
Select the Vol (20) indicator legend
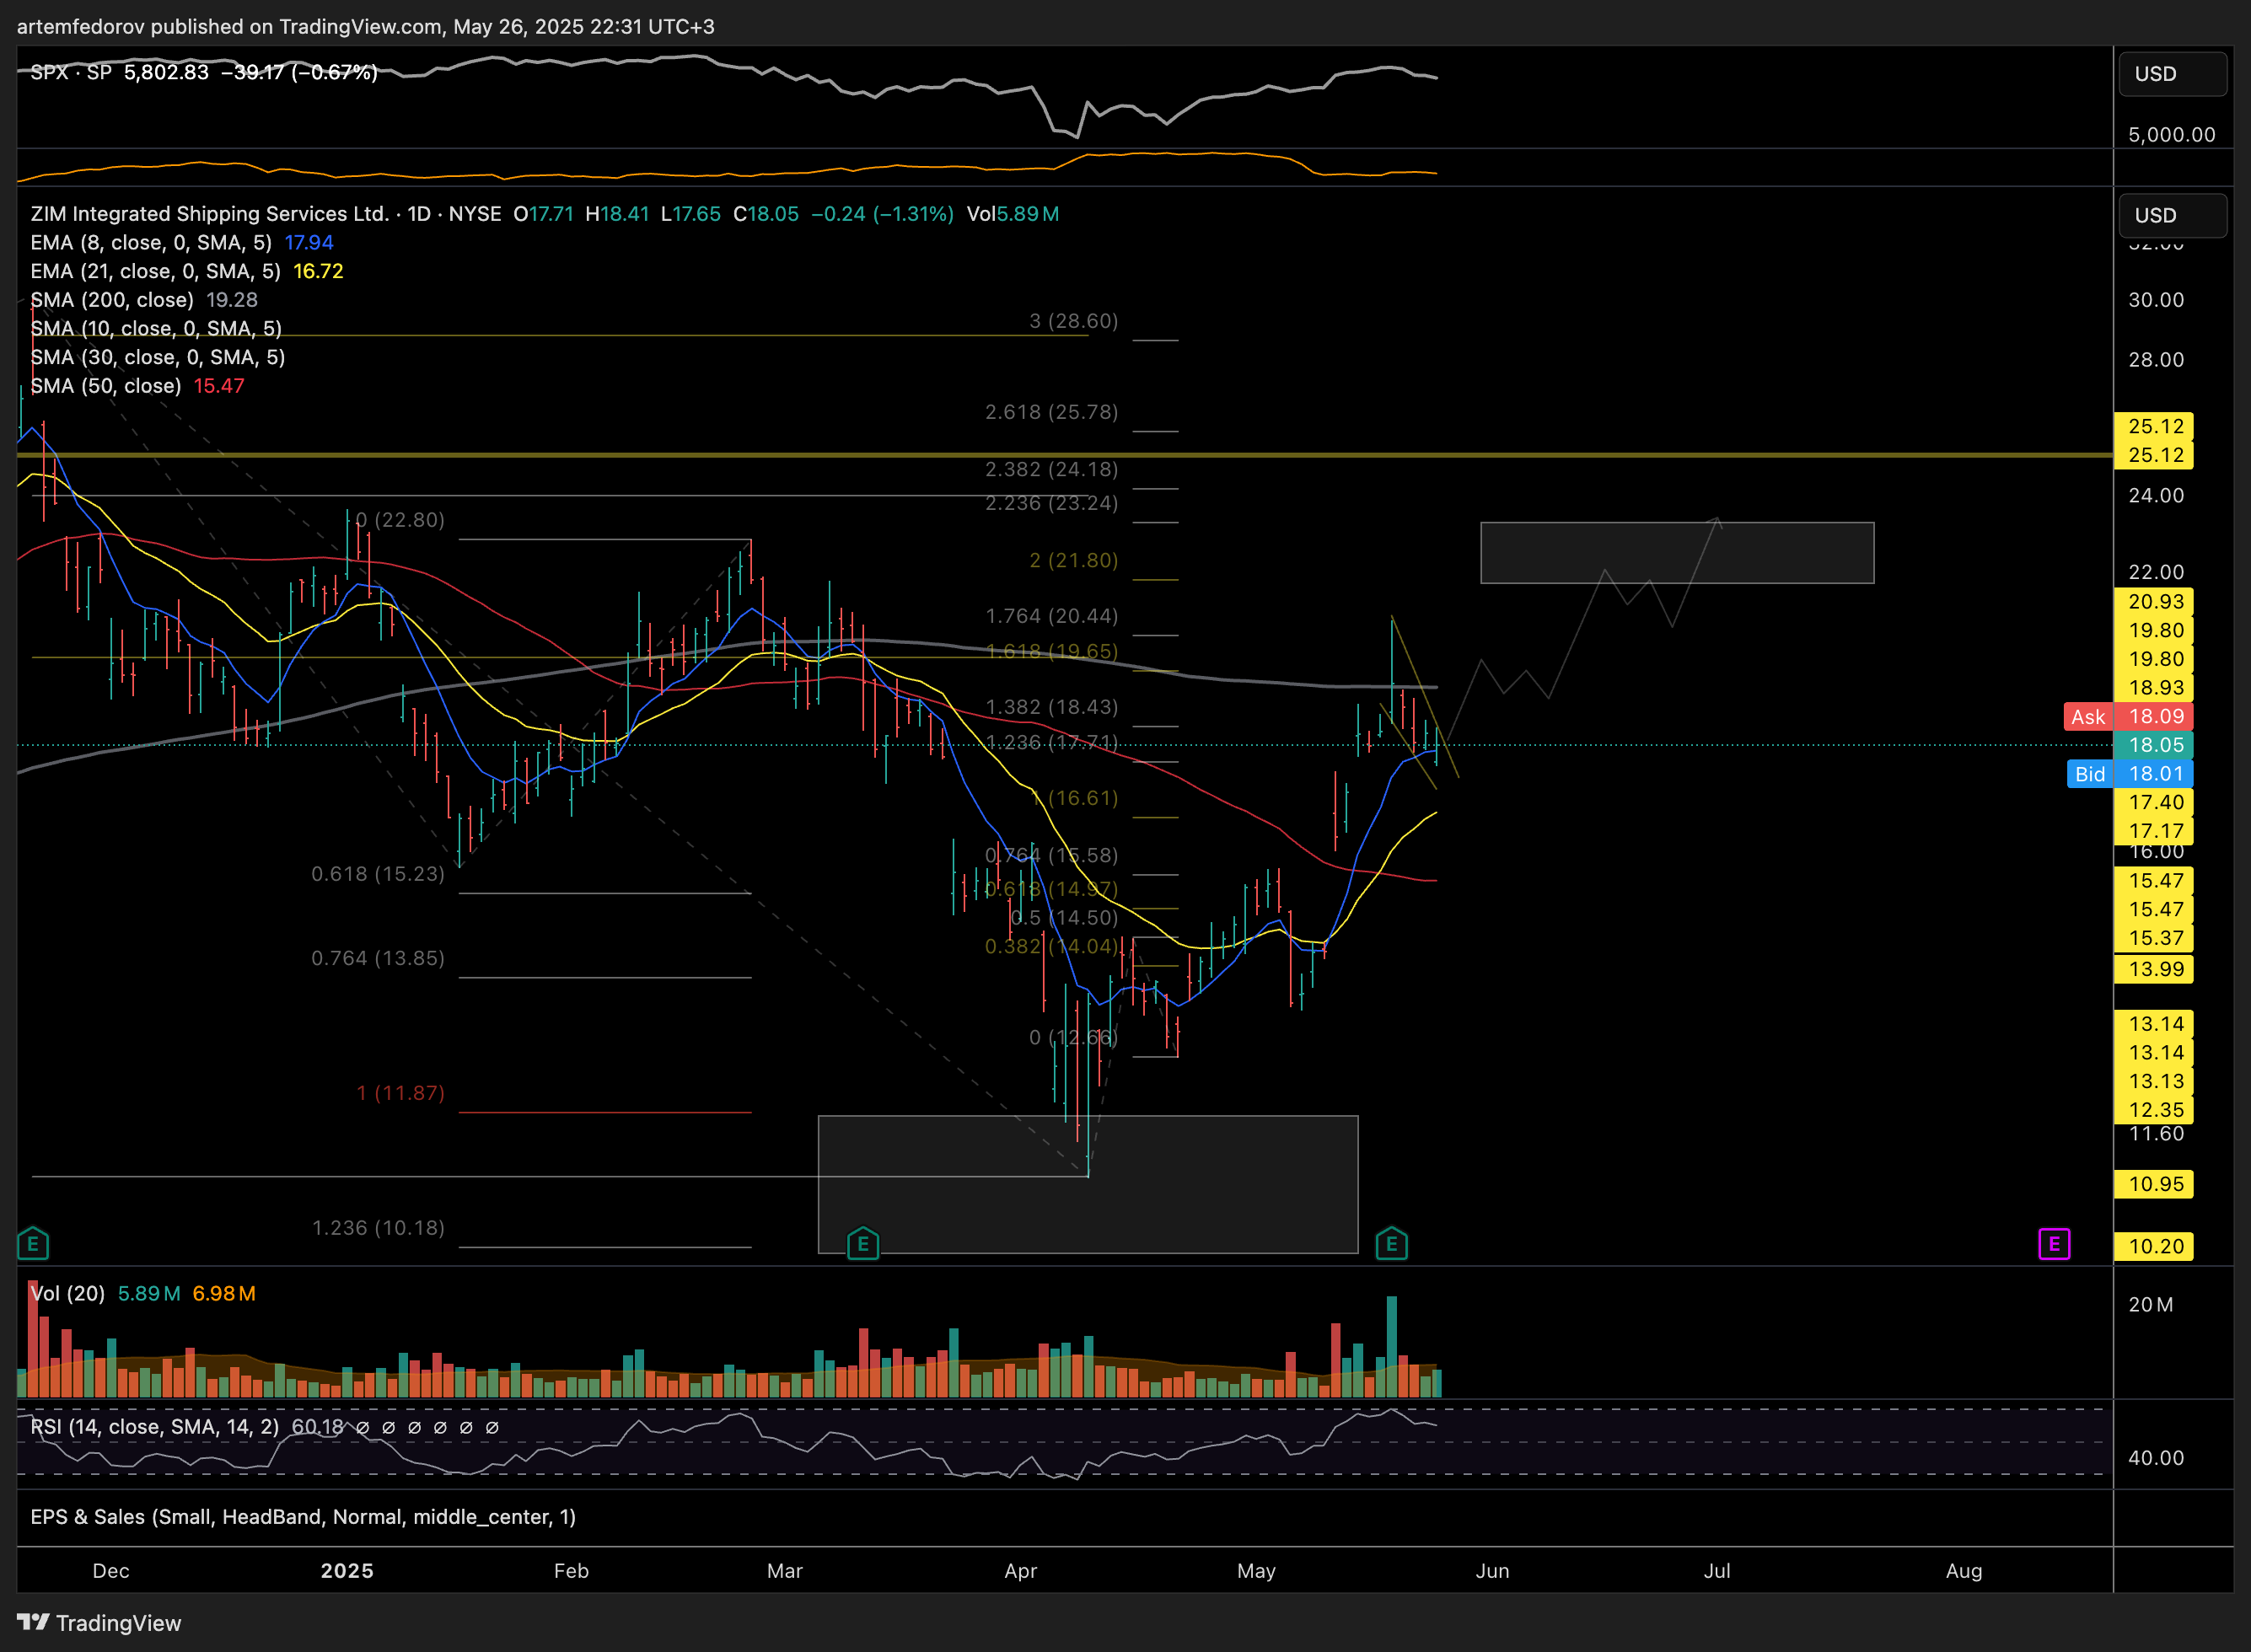click(x=67, y=1293)
